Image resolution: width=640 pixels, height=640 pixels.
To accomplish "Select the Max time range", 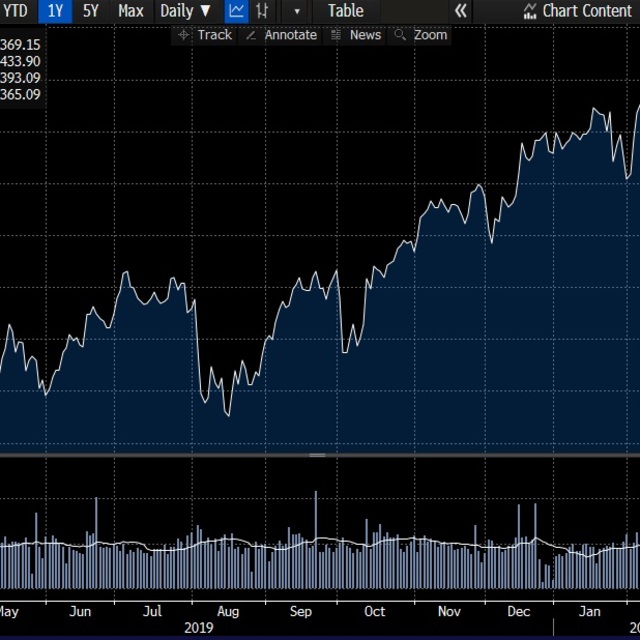I will coord(130,11).
